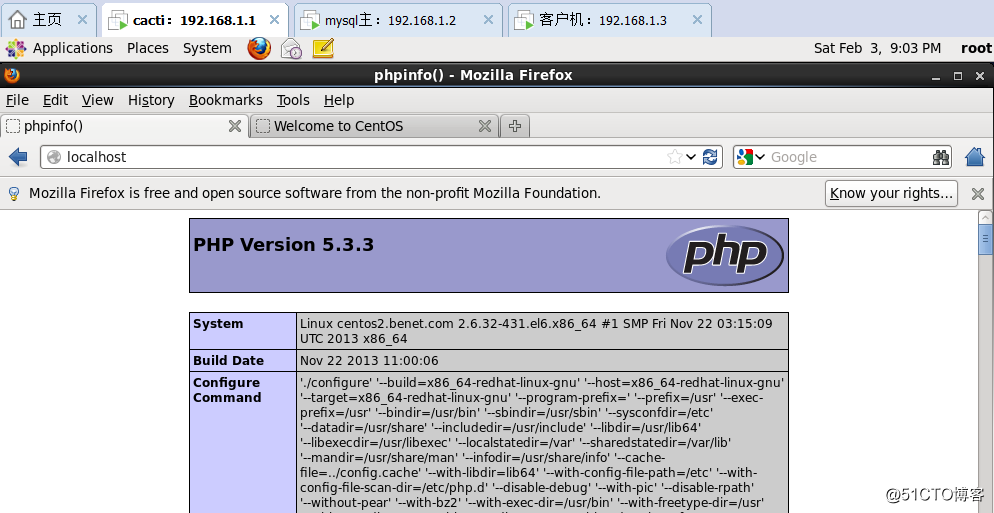
Task: Click the Build Date row label
Action: [x=228, y=361]
